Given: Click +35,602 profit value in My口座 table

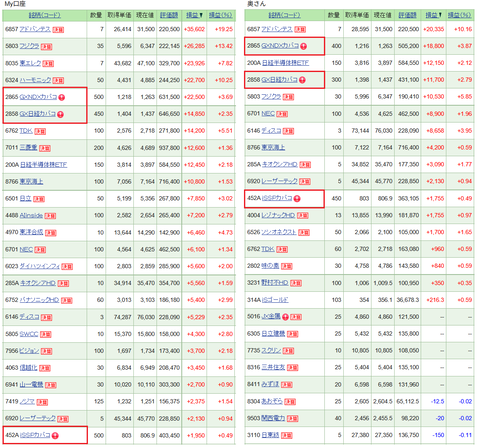Looking at the screenshot, I should coord(194,29).
